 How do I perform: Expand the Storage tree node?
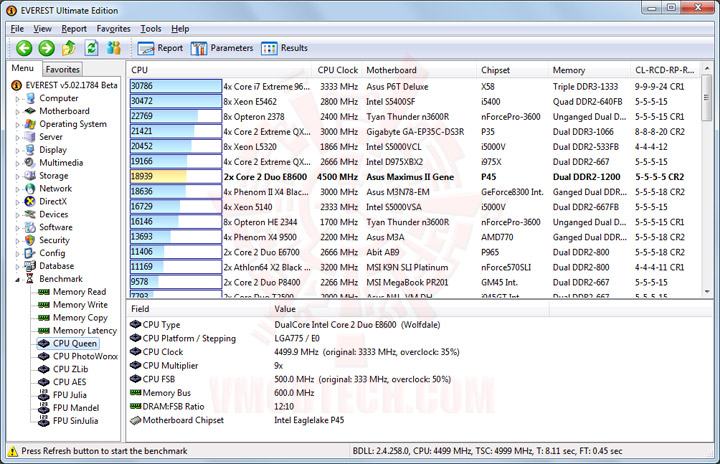(17, 176)
